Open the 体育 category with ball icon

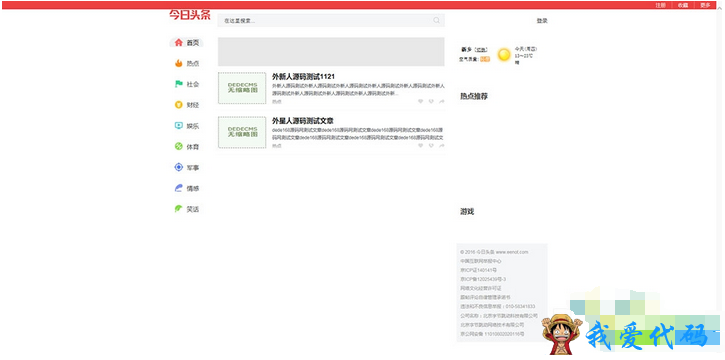(x=186, y=146)
